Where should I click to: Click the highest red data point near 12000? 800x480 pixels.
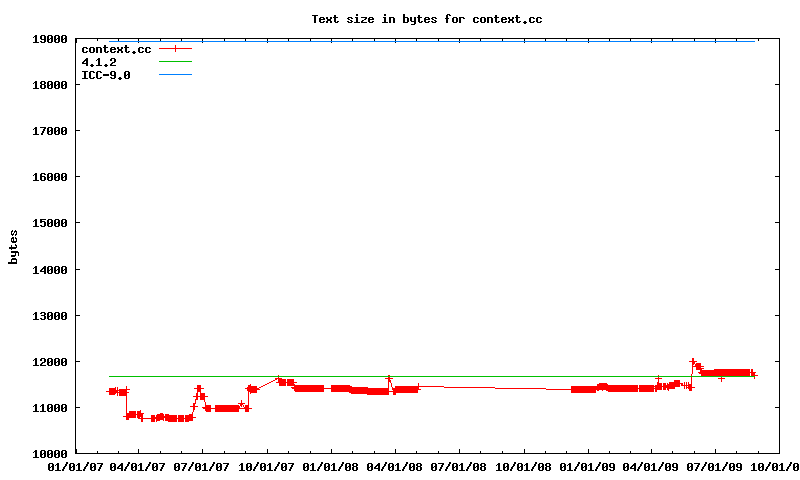[692, 361]
